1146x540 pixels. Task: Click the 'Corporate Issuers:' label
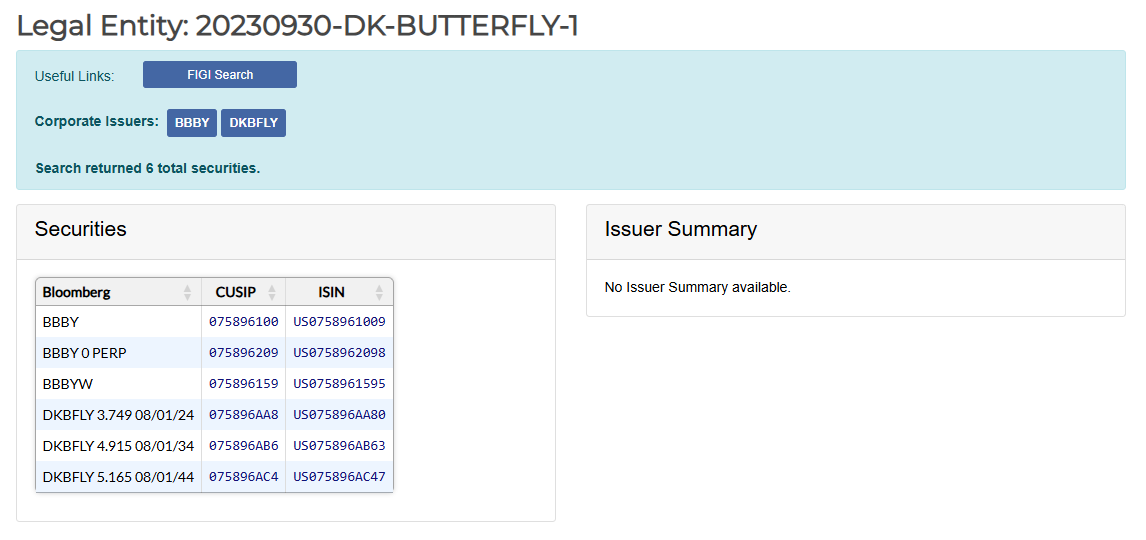click(96, 121)
